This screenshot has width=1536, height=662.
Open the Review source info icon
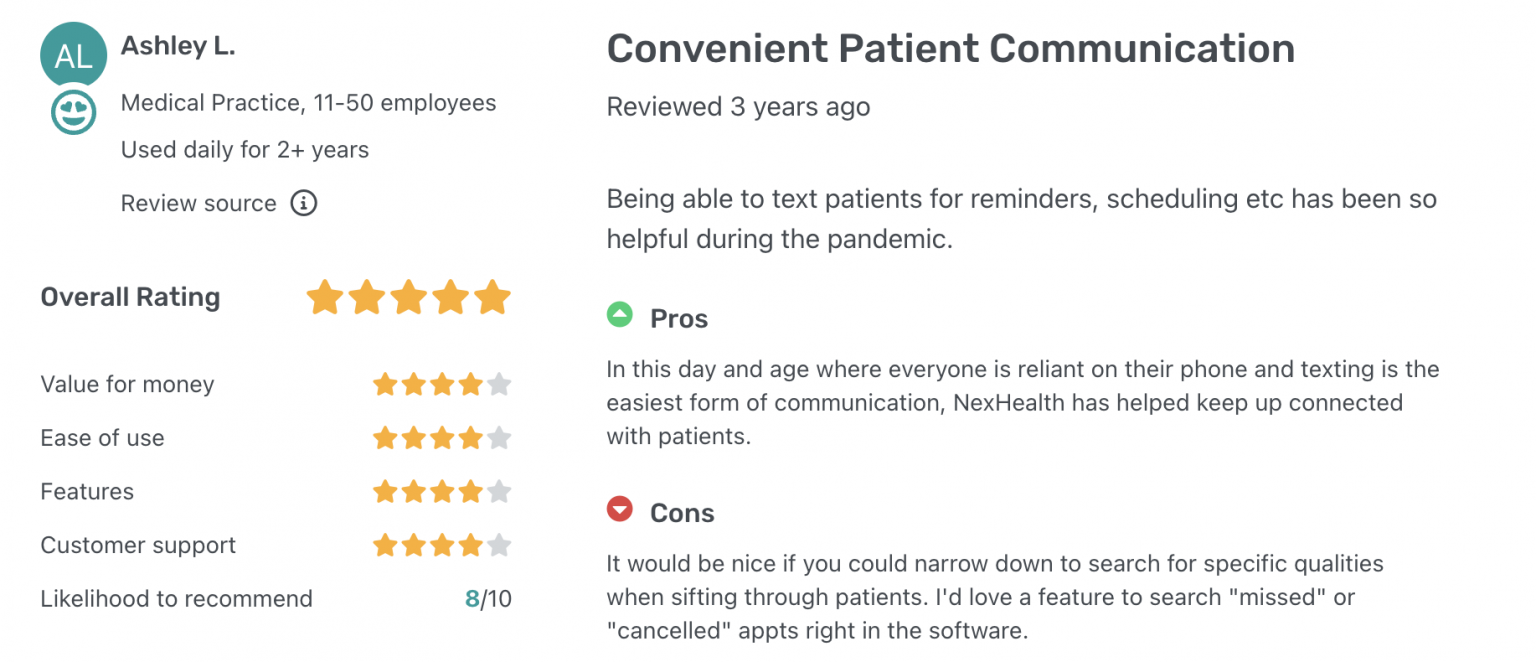(x=303, y=203)
